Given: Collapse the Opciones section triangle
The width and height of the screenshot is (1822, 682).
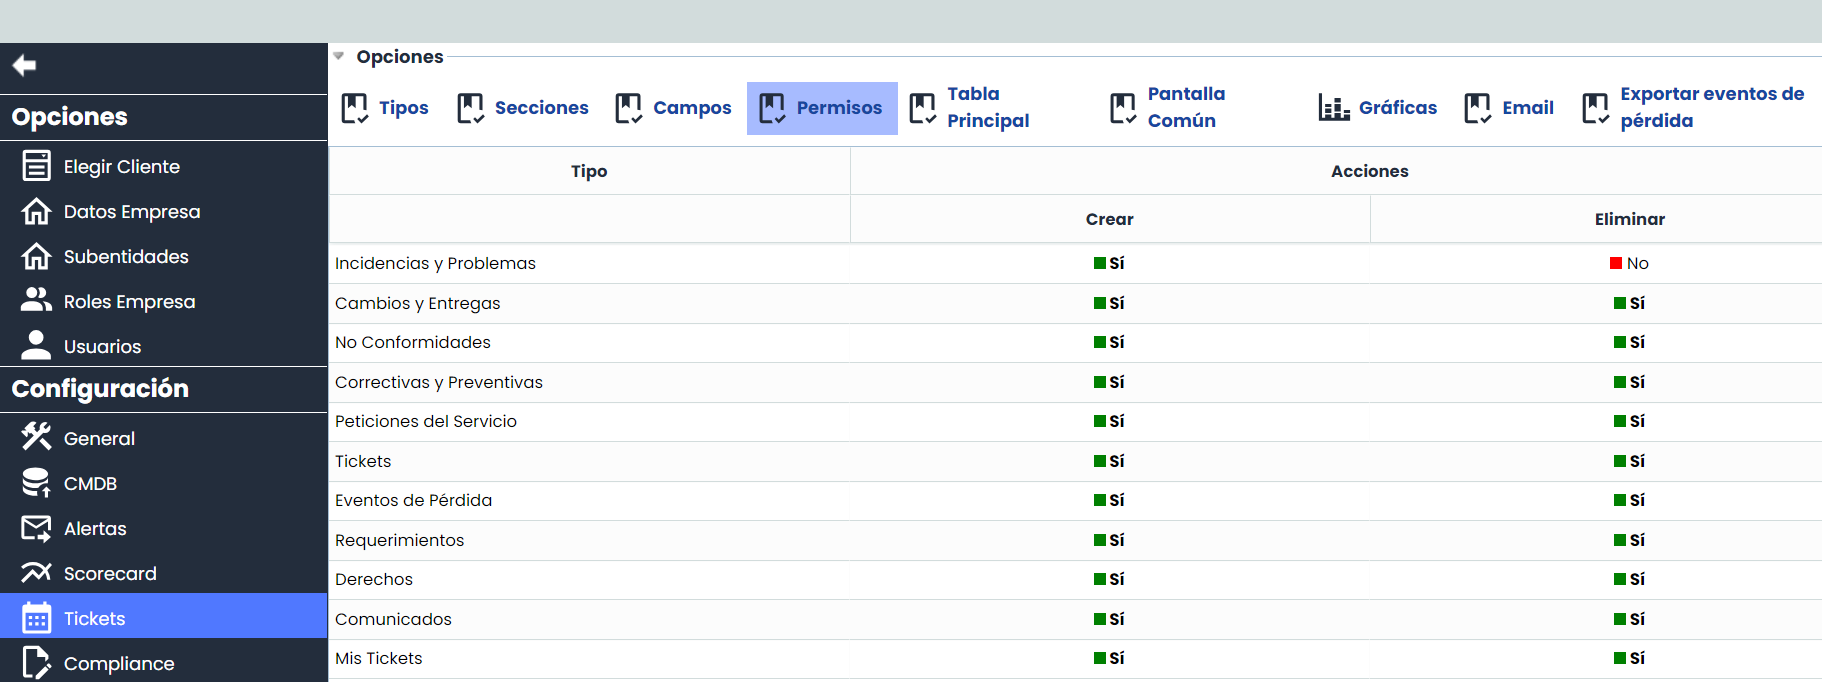Looking at the screenshot, I should point(339,57).
